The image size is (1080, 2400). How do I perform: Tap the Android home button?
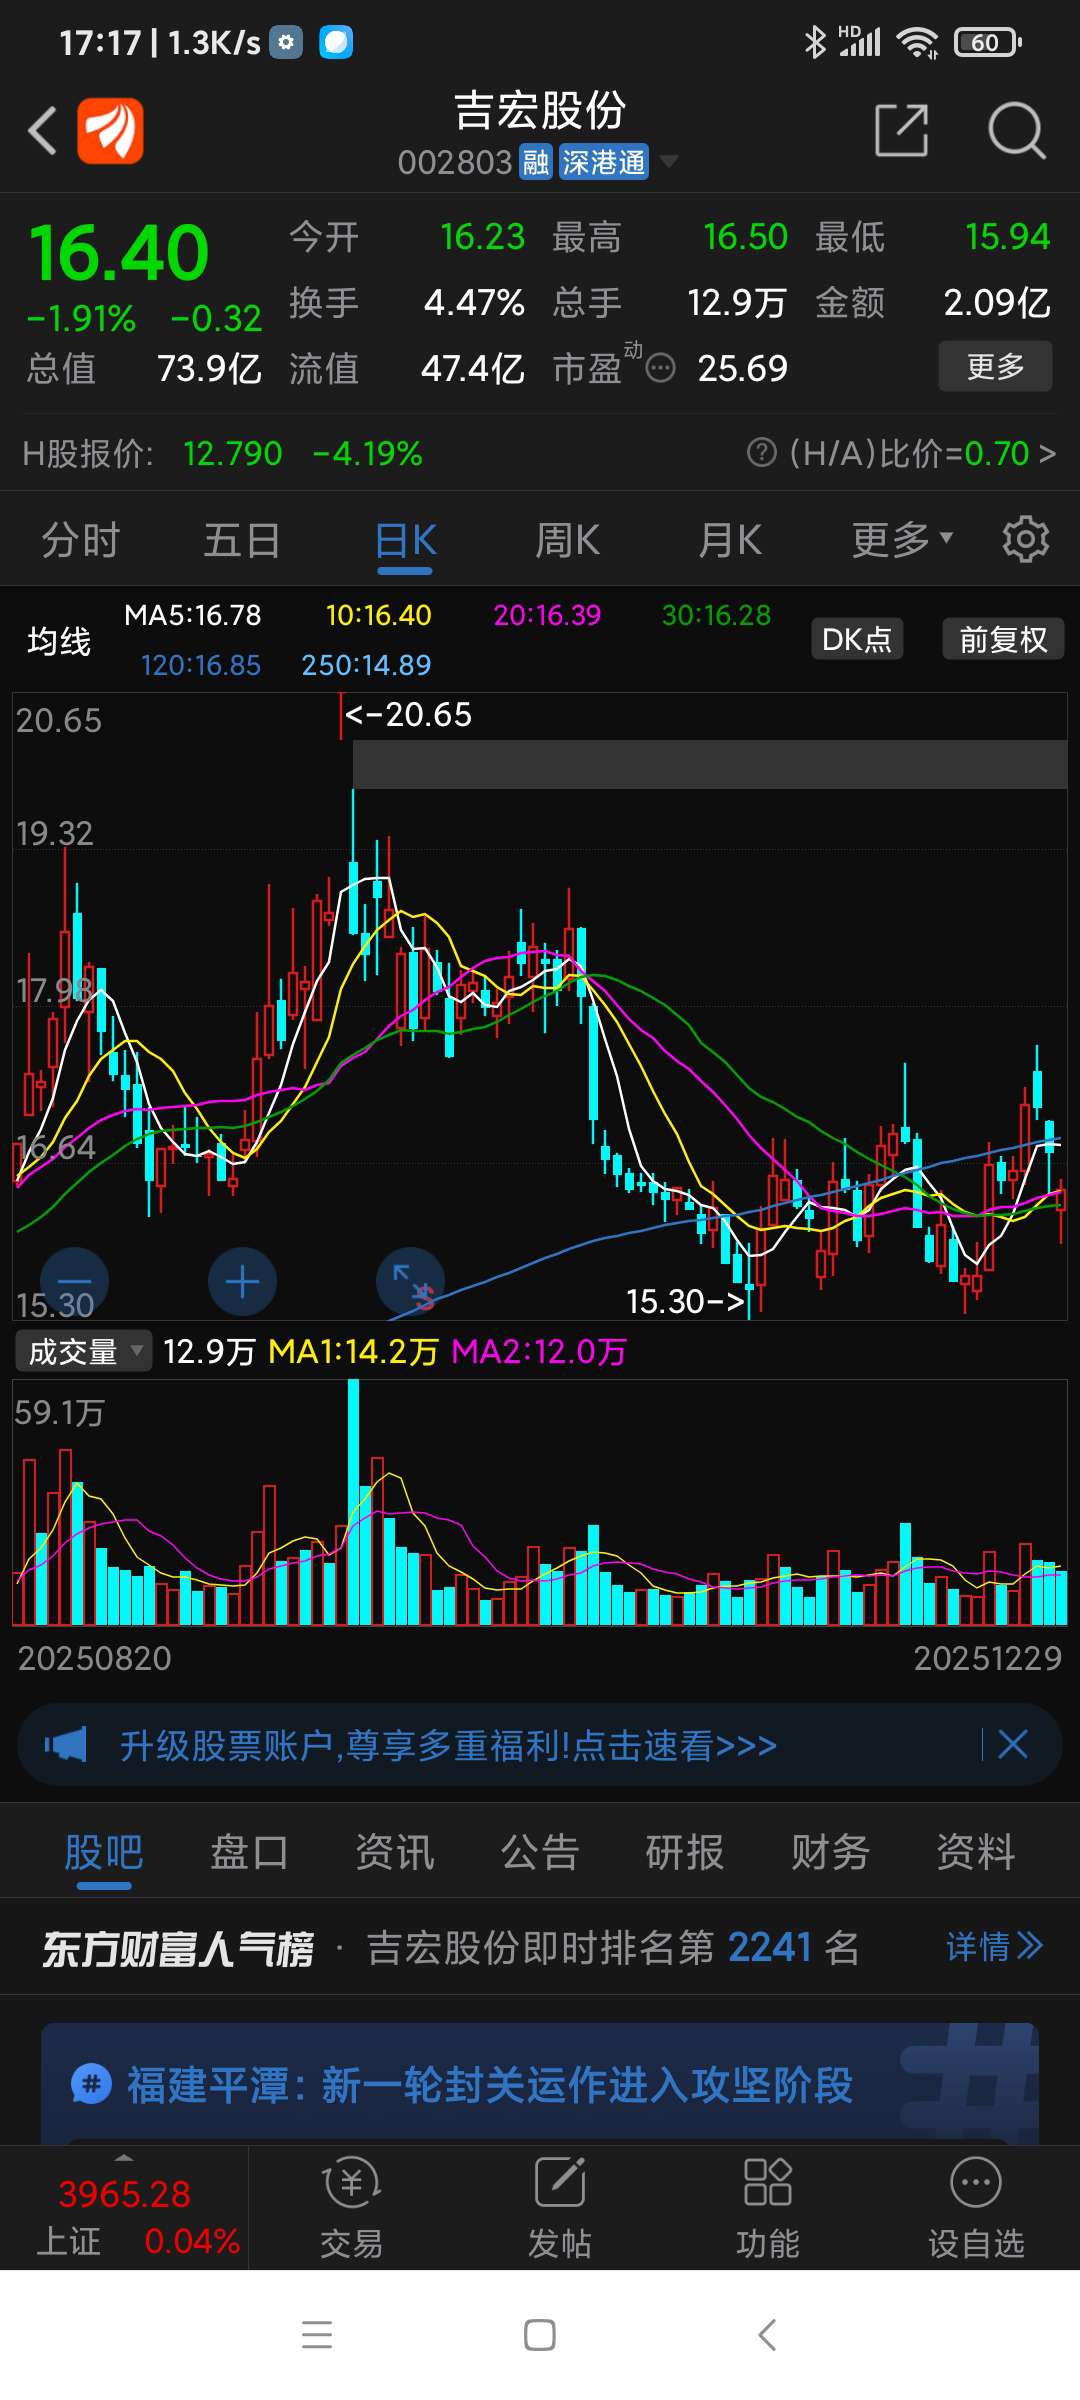pos(540,2335)
